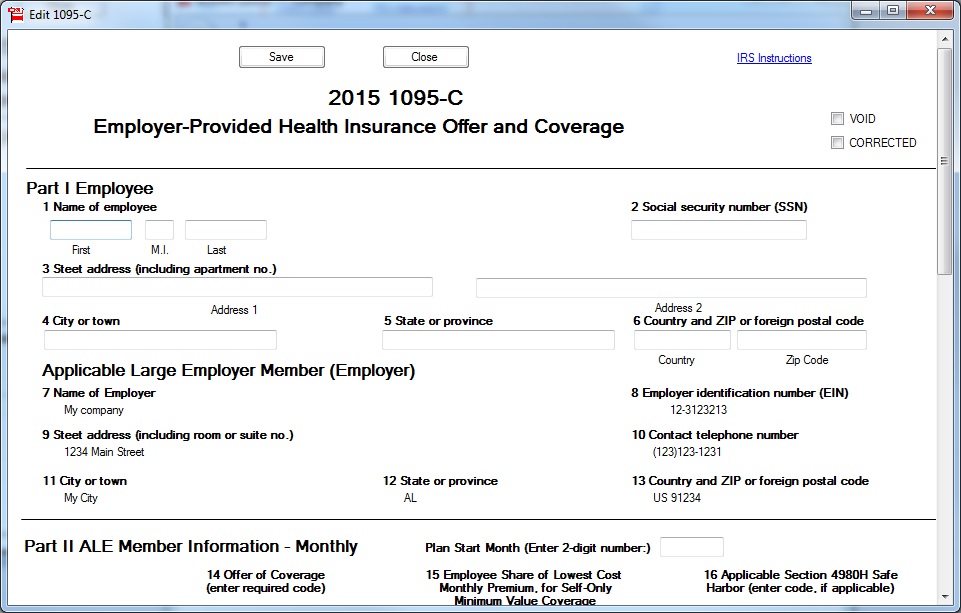
Task: Click the Zip Code field
Action: [802, 340]
